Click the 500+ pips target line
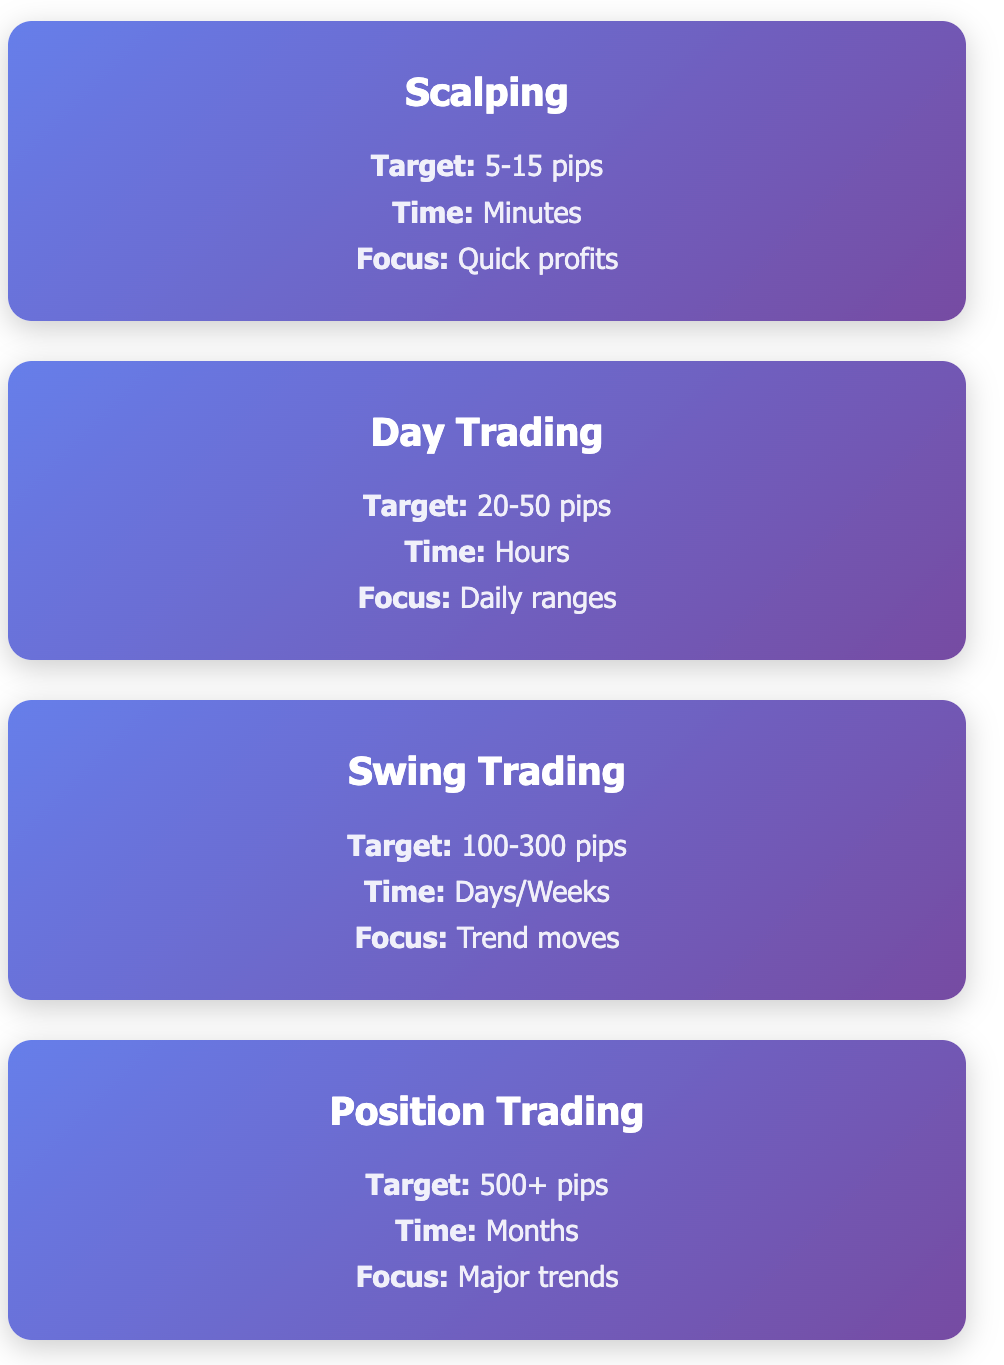Viewport: 1004px width, 1365px height. 487,1185
